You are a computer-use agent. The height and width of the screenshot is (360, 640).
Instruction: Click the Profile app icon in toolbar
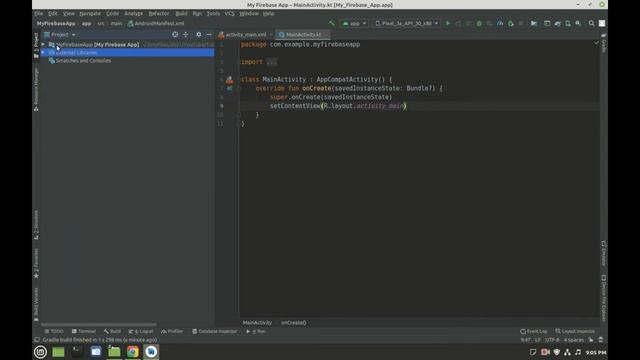point(500,23)
